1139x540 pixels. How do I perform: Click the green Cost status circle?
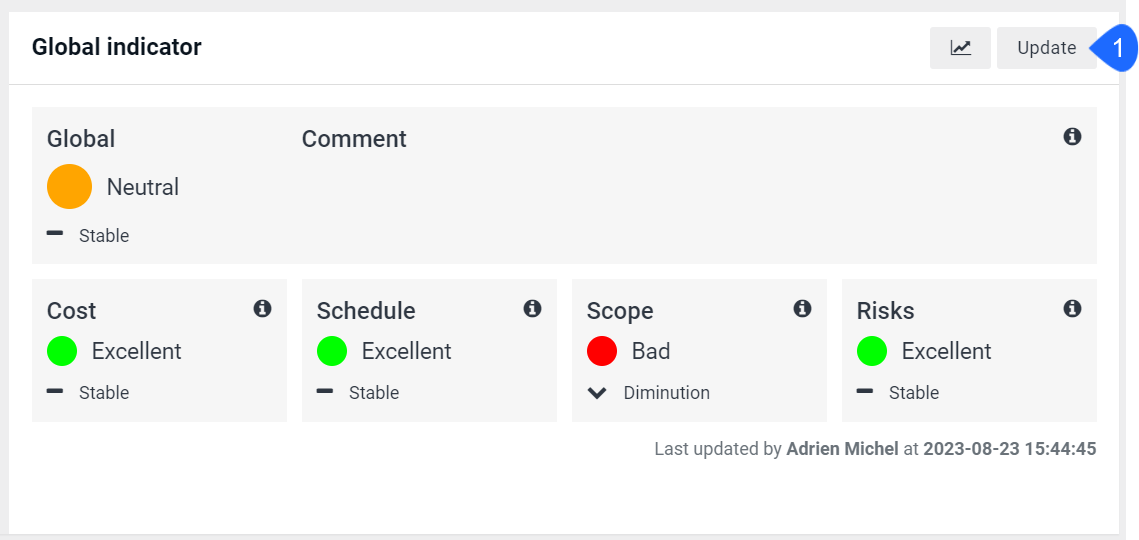pyautogui.click(x=62, y=351)
